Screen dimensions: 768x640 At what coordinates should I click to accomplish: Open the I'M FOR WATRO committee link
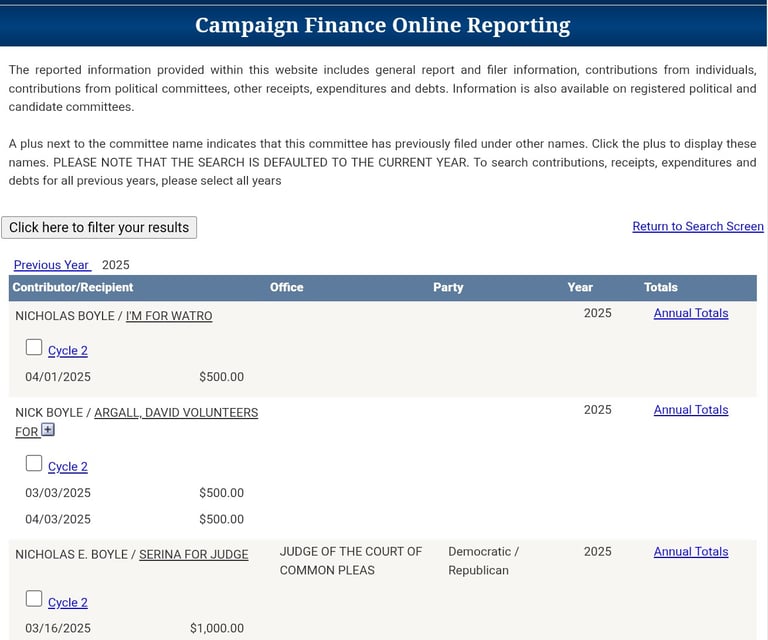[x=169, y=316]
